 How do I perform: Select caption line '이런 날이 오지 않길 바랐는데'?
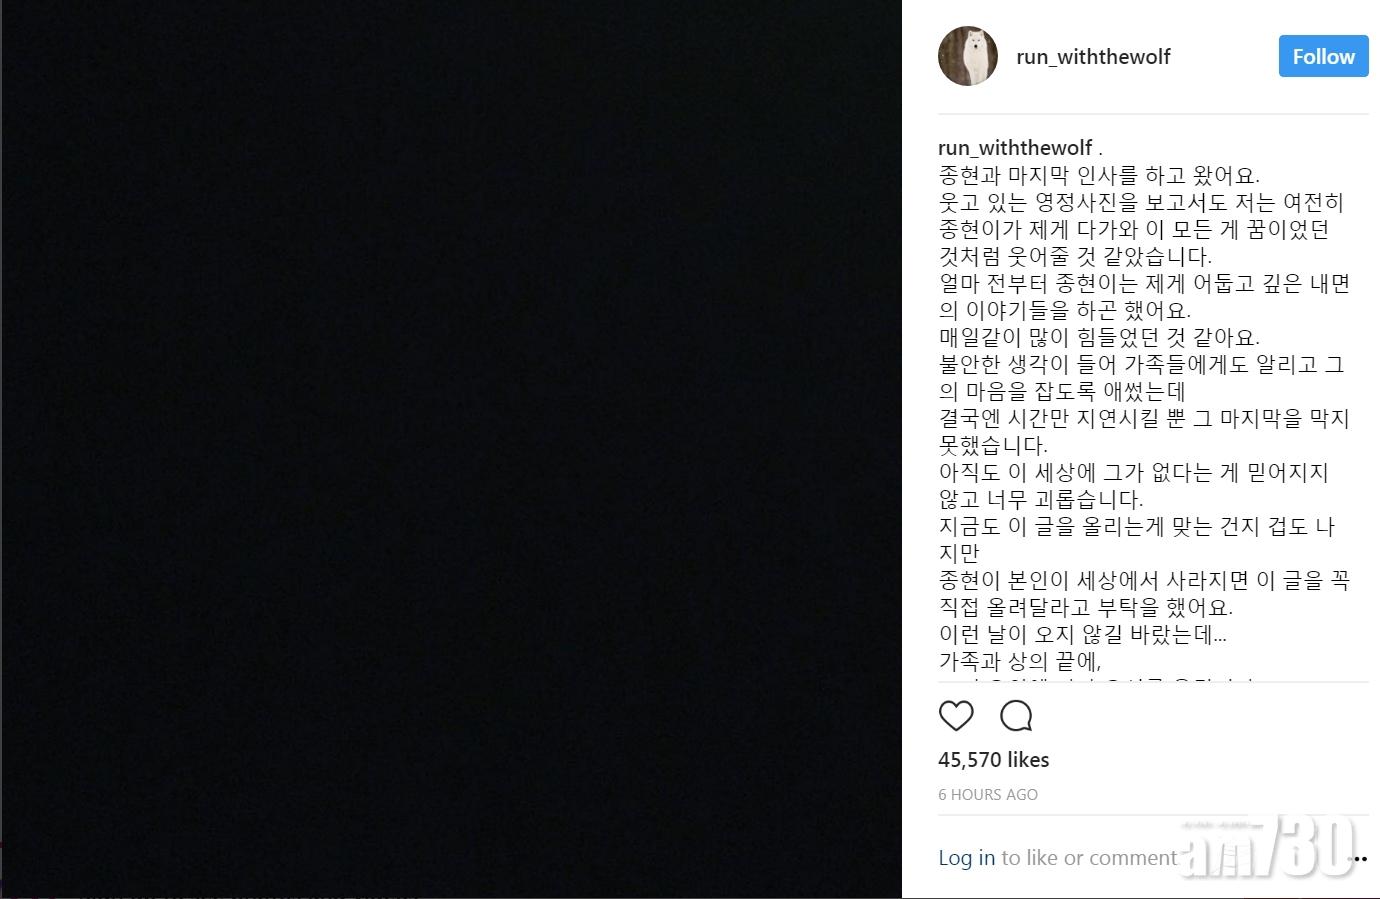pyautogui.click(x=1082, y=634)
